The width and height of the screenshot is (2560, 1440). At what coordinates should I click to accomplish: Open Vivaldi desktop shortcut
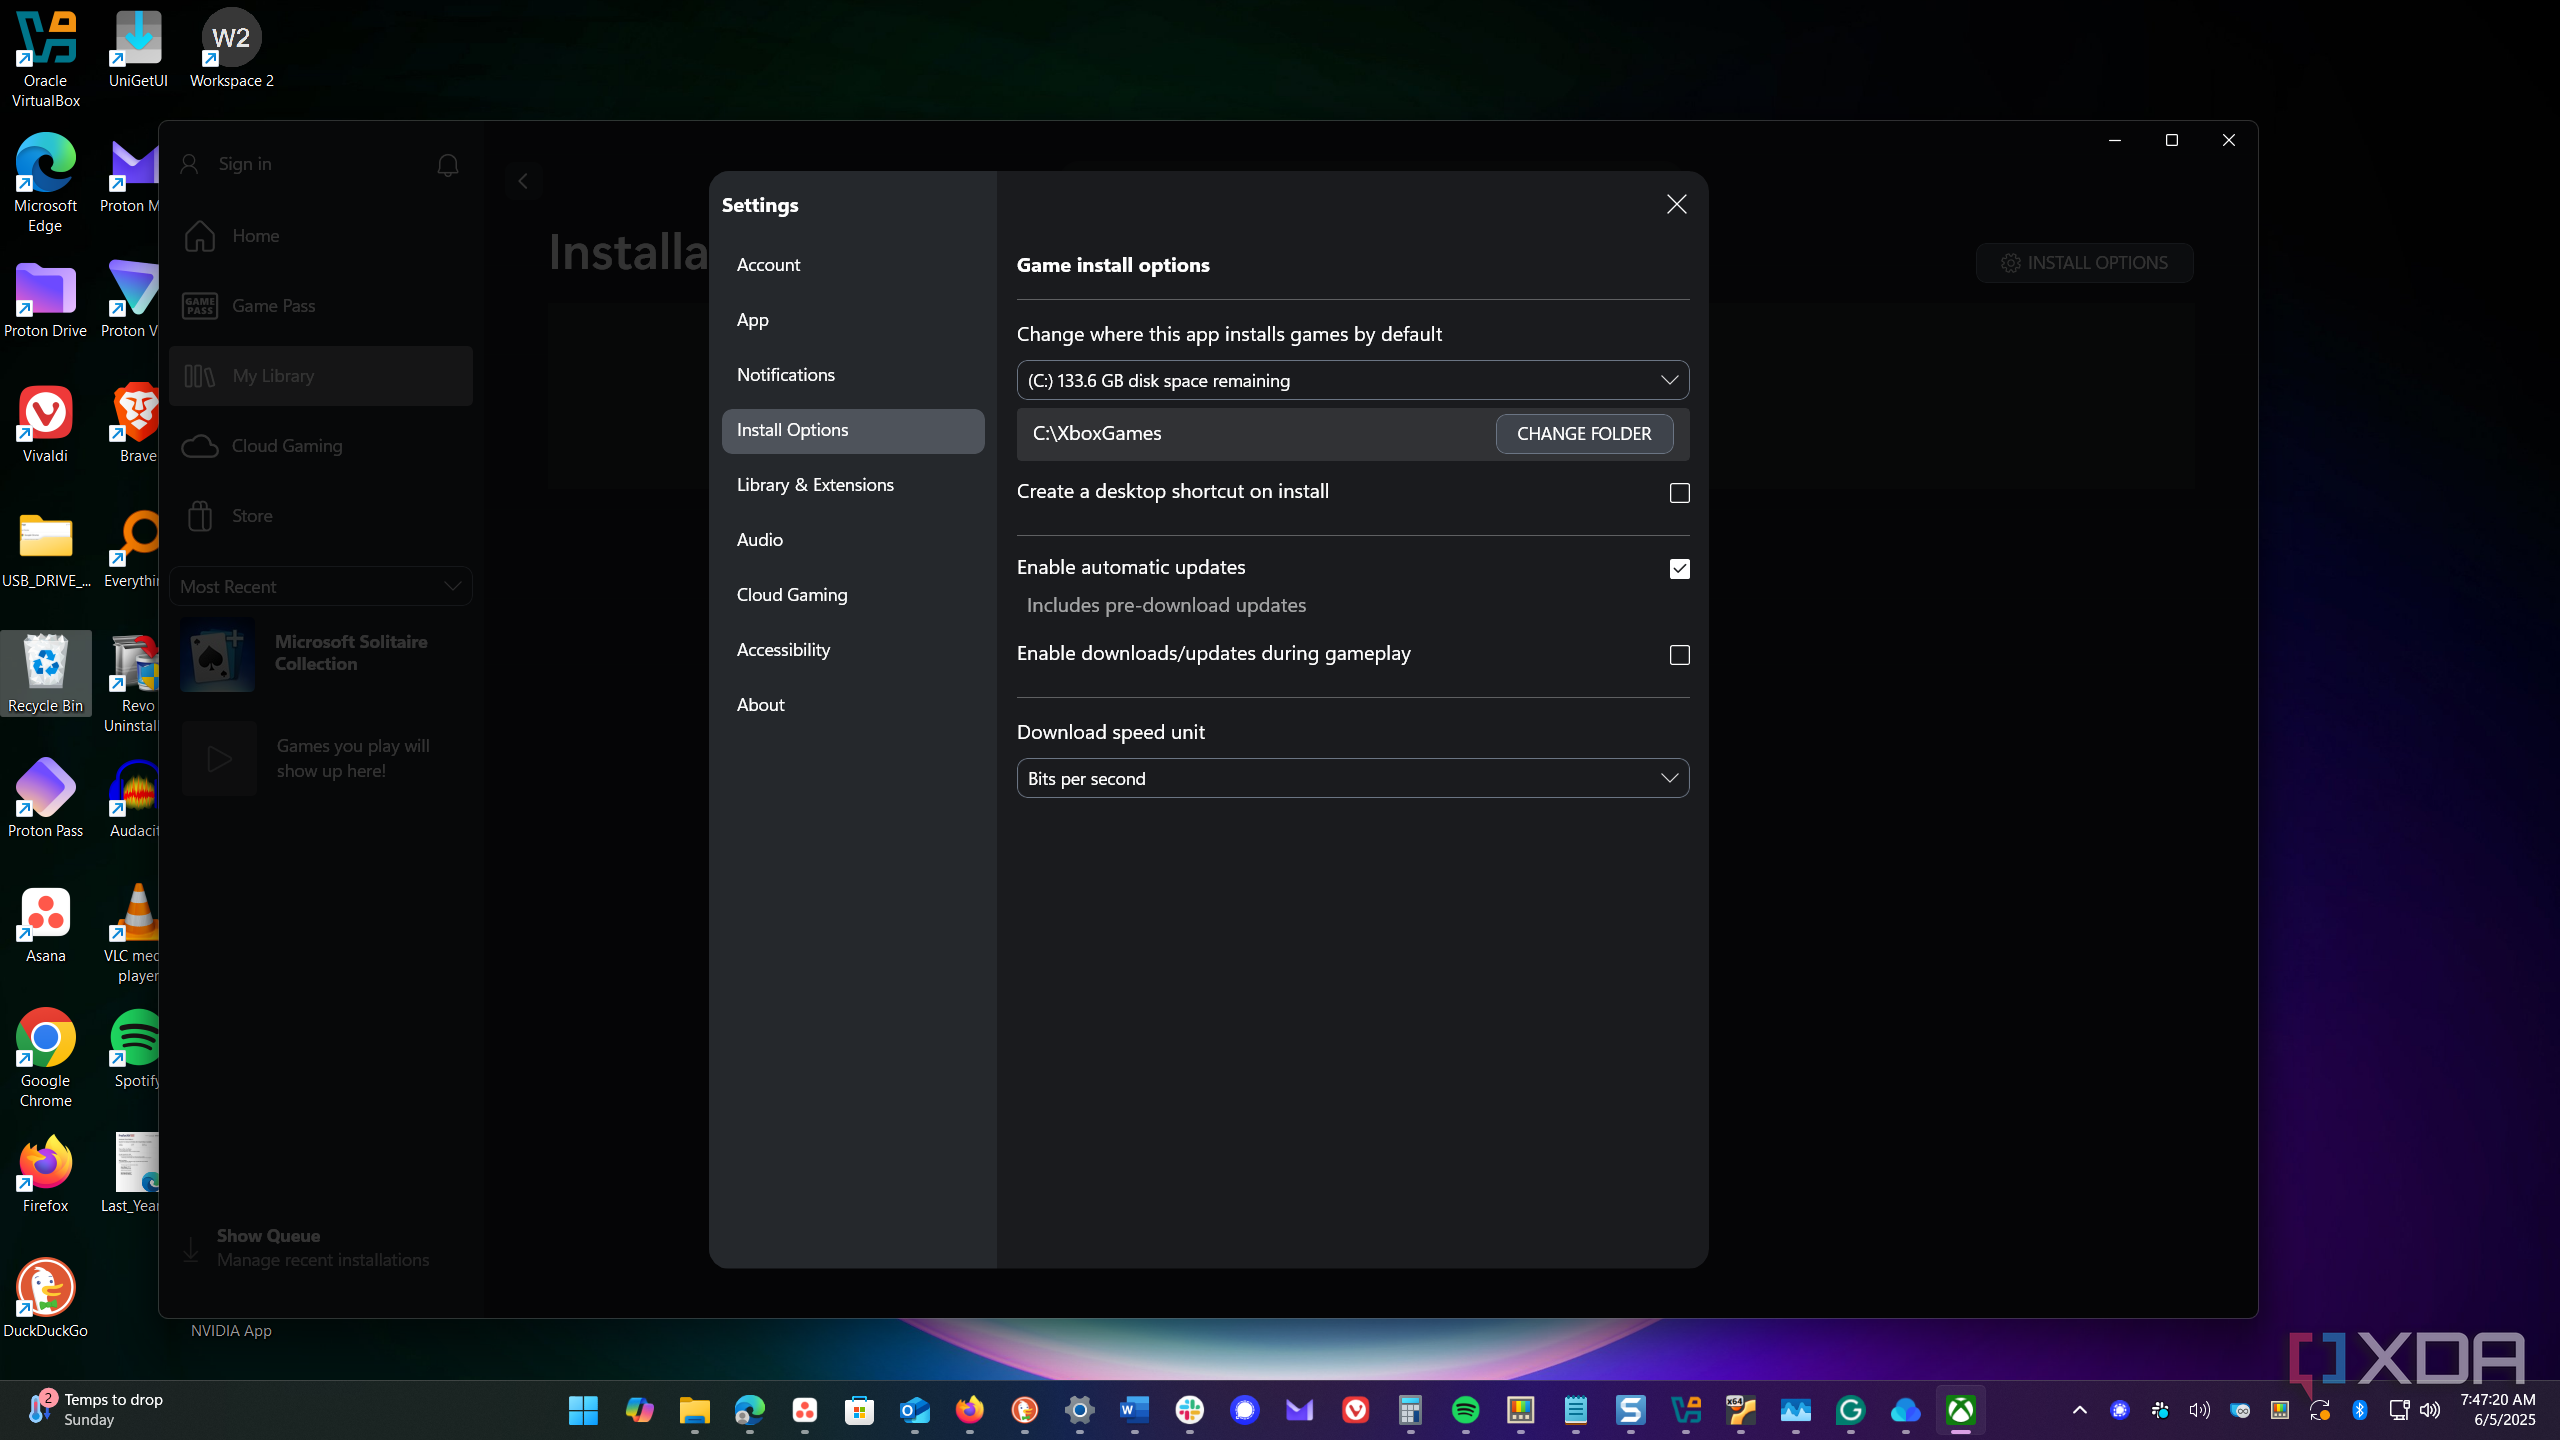point(46,424)
